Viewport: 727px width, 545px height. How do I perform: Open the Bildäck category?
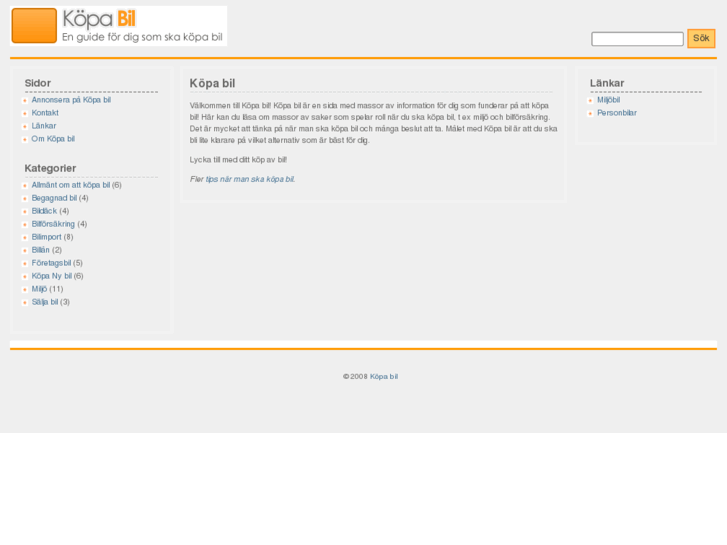click(x=45, y=212)
